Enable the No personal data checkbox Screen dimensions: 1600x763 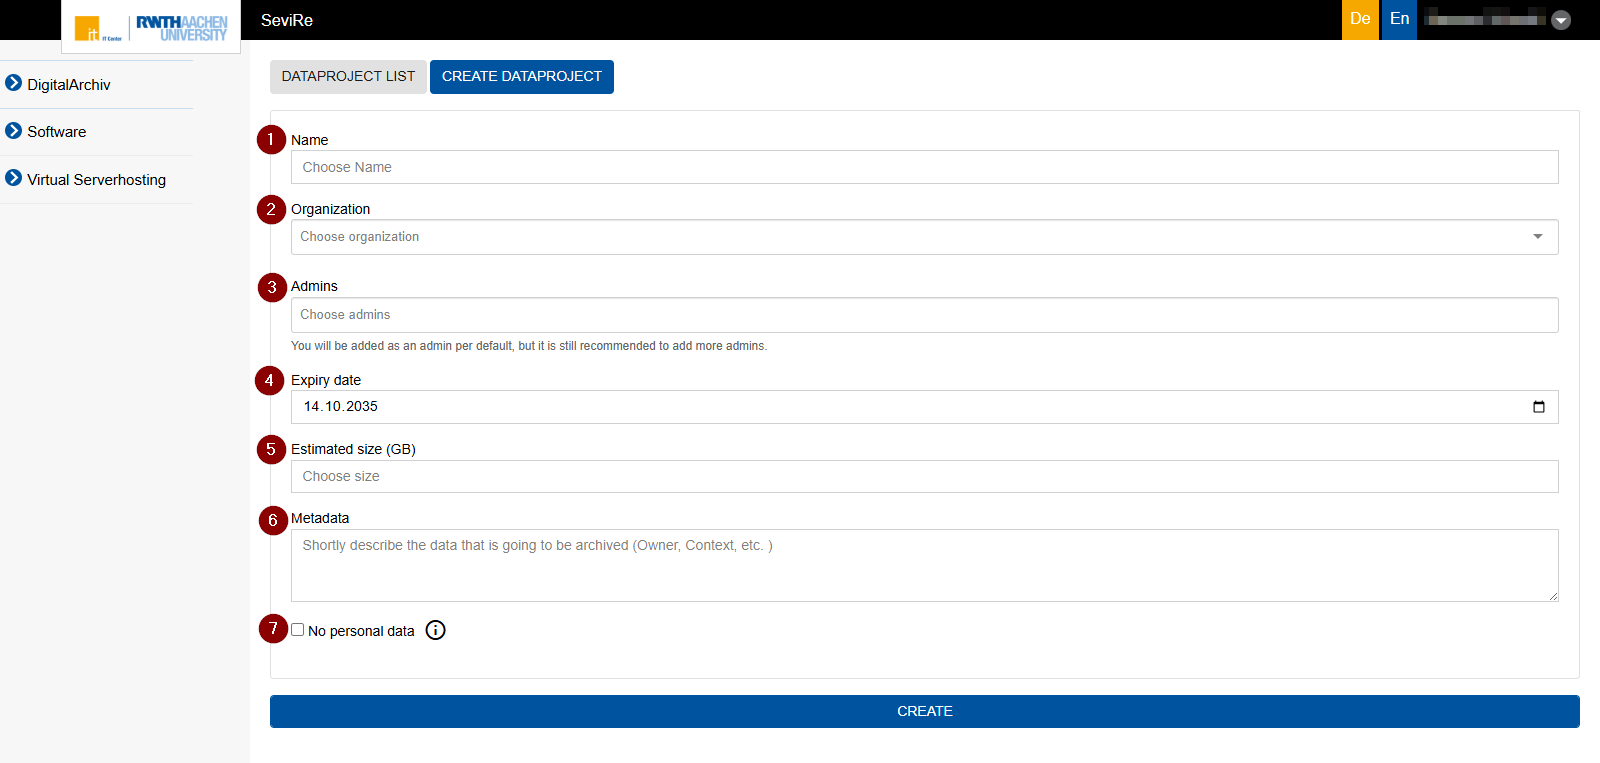(298, 630)
